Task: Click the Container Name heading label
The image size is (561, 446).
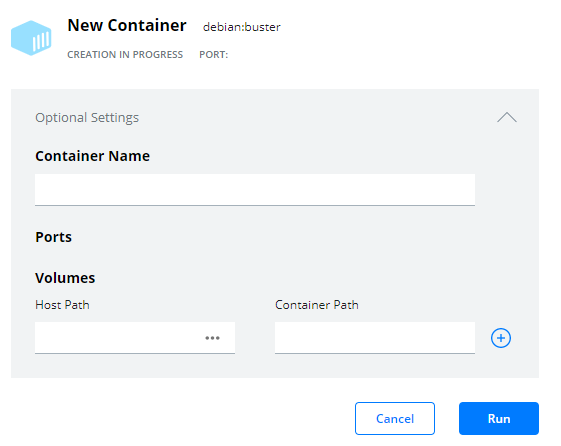Action: tap(92, 156)
